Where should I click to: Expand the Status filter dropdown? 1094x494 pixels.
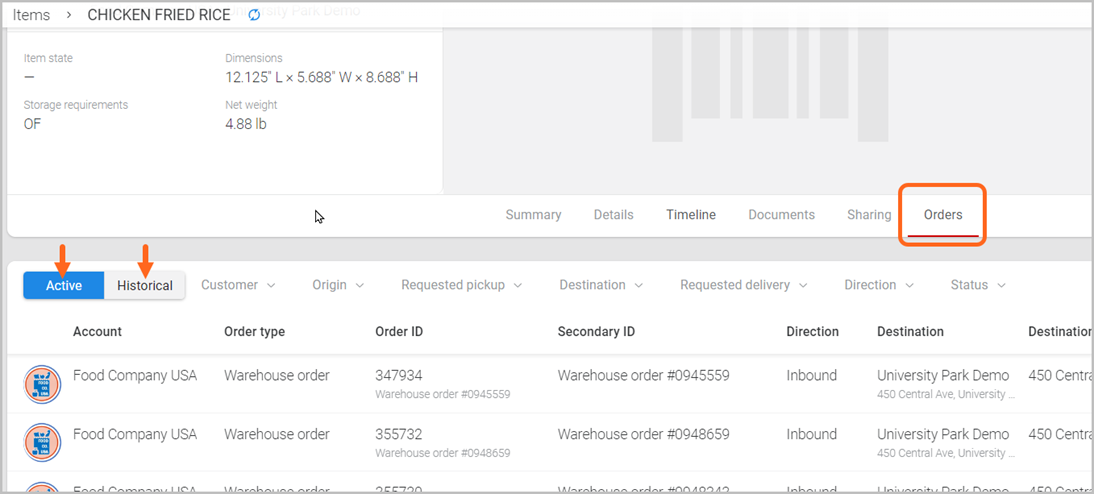click(x=978, y=285)
